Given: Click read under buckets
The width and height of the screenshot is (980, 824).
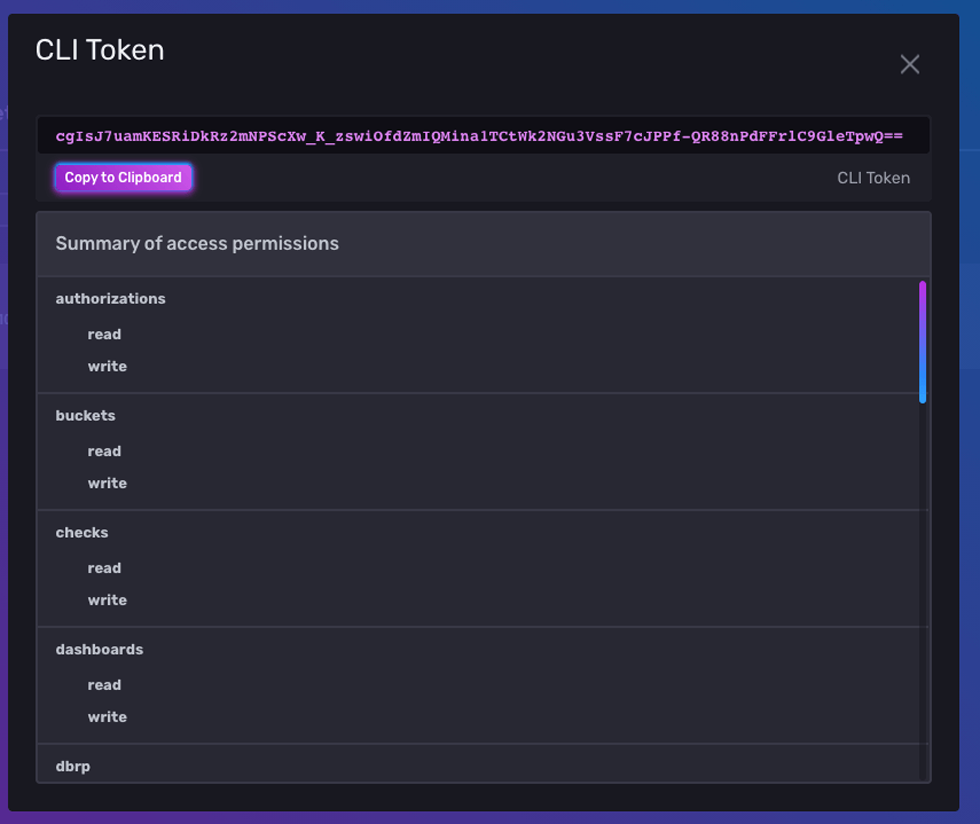Looking at the screenshot, I should click(x=104, y=451).
